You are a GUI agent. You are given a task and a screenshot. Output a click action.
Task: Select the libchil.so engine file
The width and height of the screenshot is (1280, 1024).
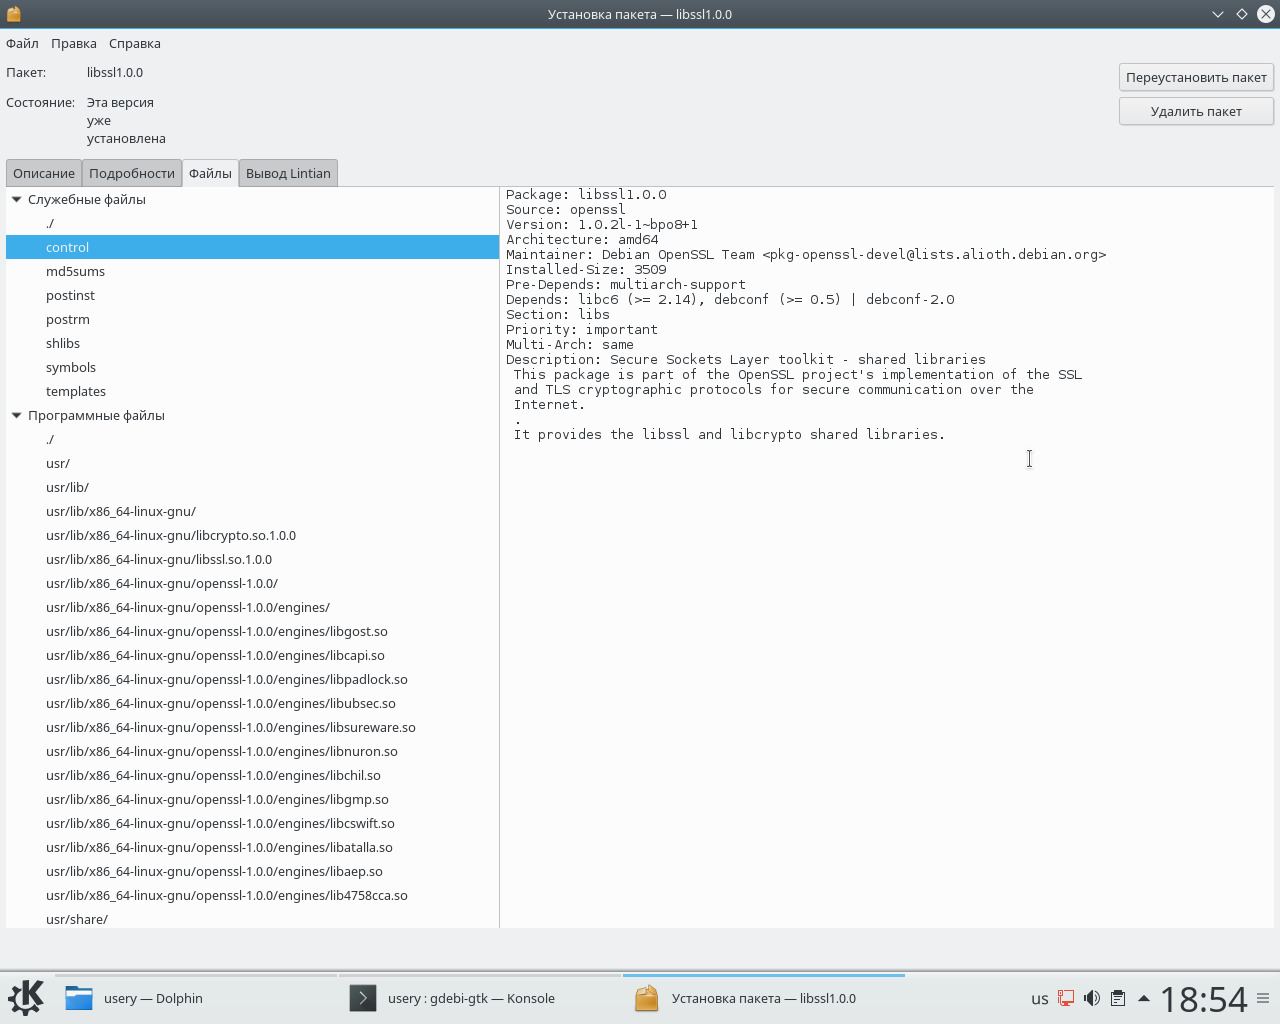click(252, 775)
